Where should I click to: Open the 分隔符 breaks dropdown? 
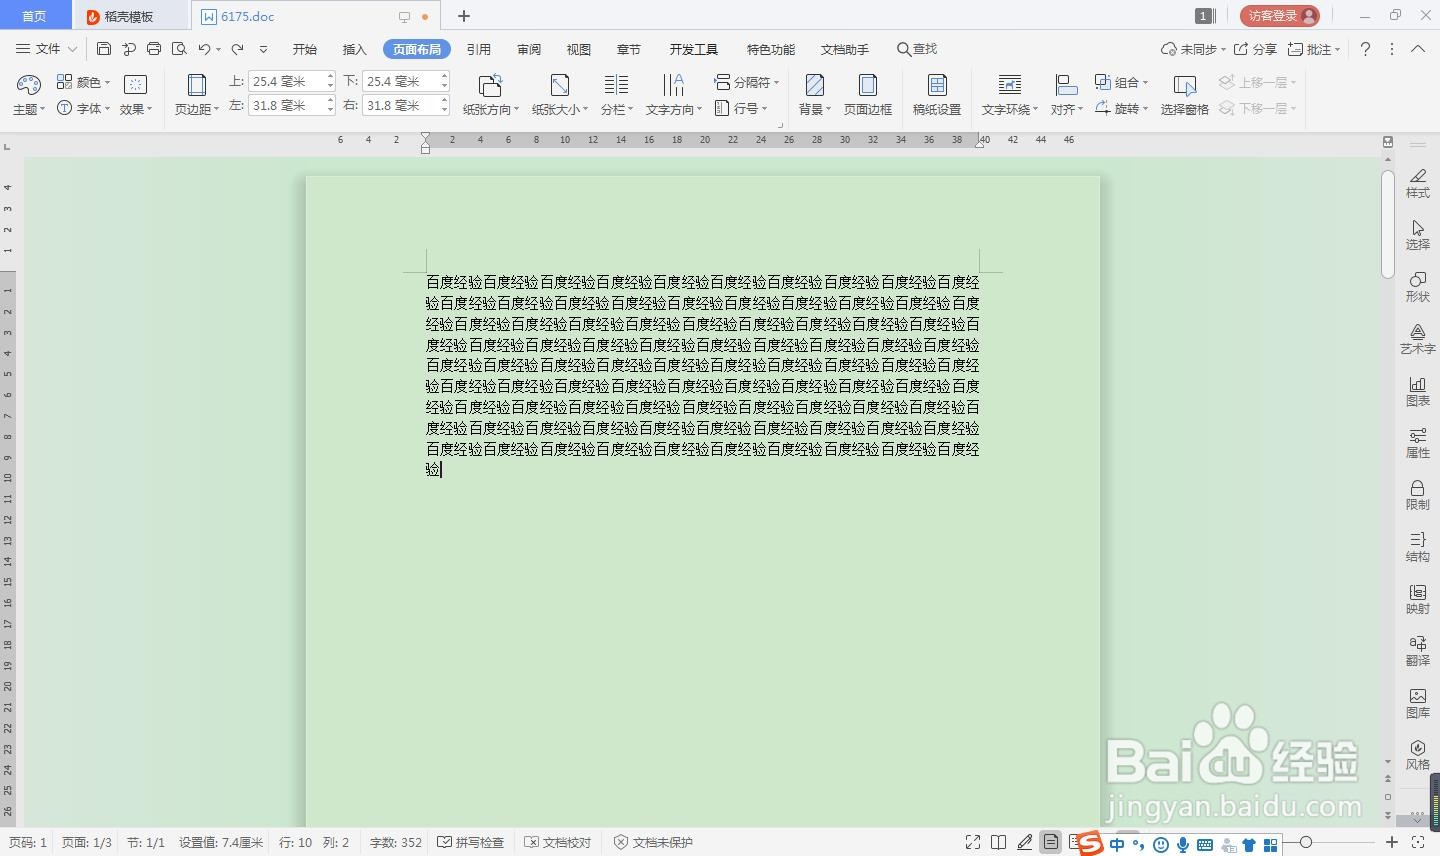pos(747,82)
